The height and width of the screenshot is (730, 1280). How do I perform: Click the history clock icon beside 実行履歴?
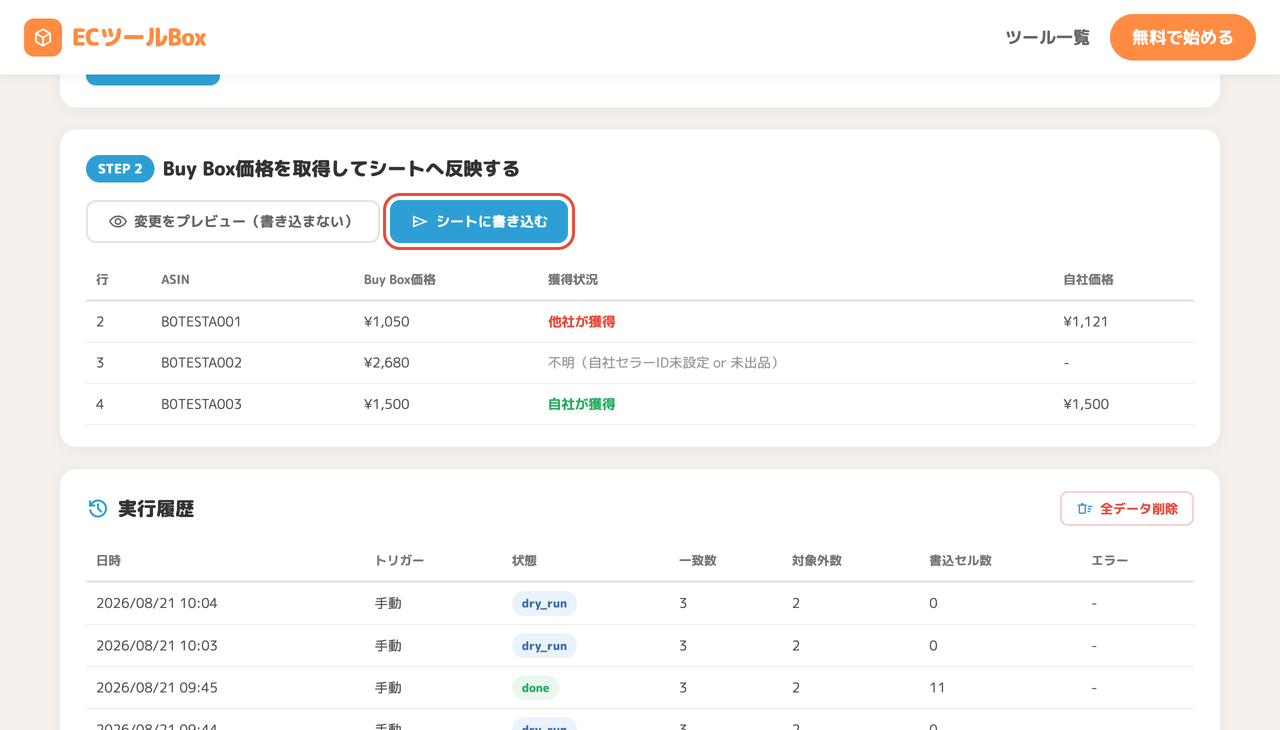pos(97,508)
